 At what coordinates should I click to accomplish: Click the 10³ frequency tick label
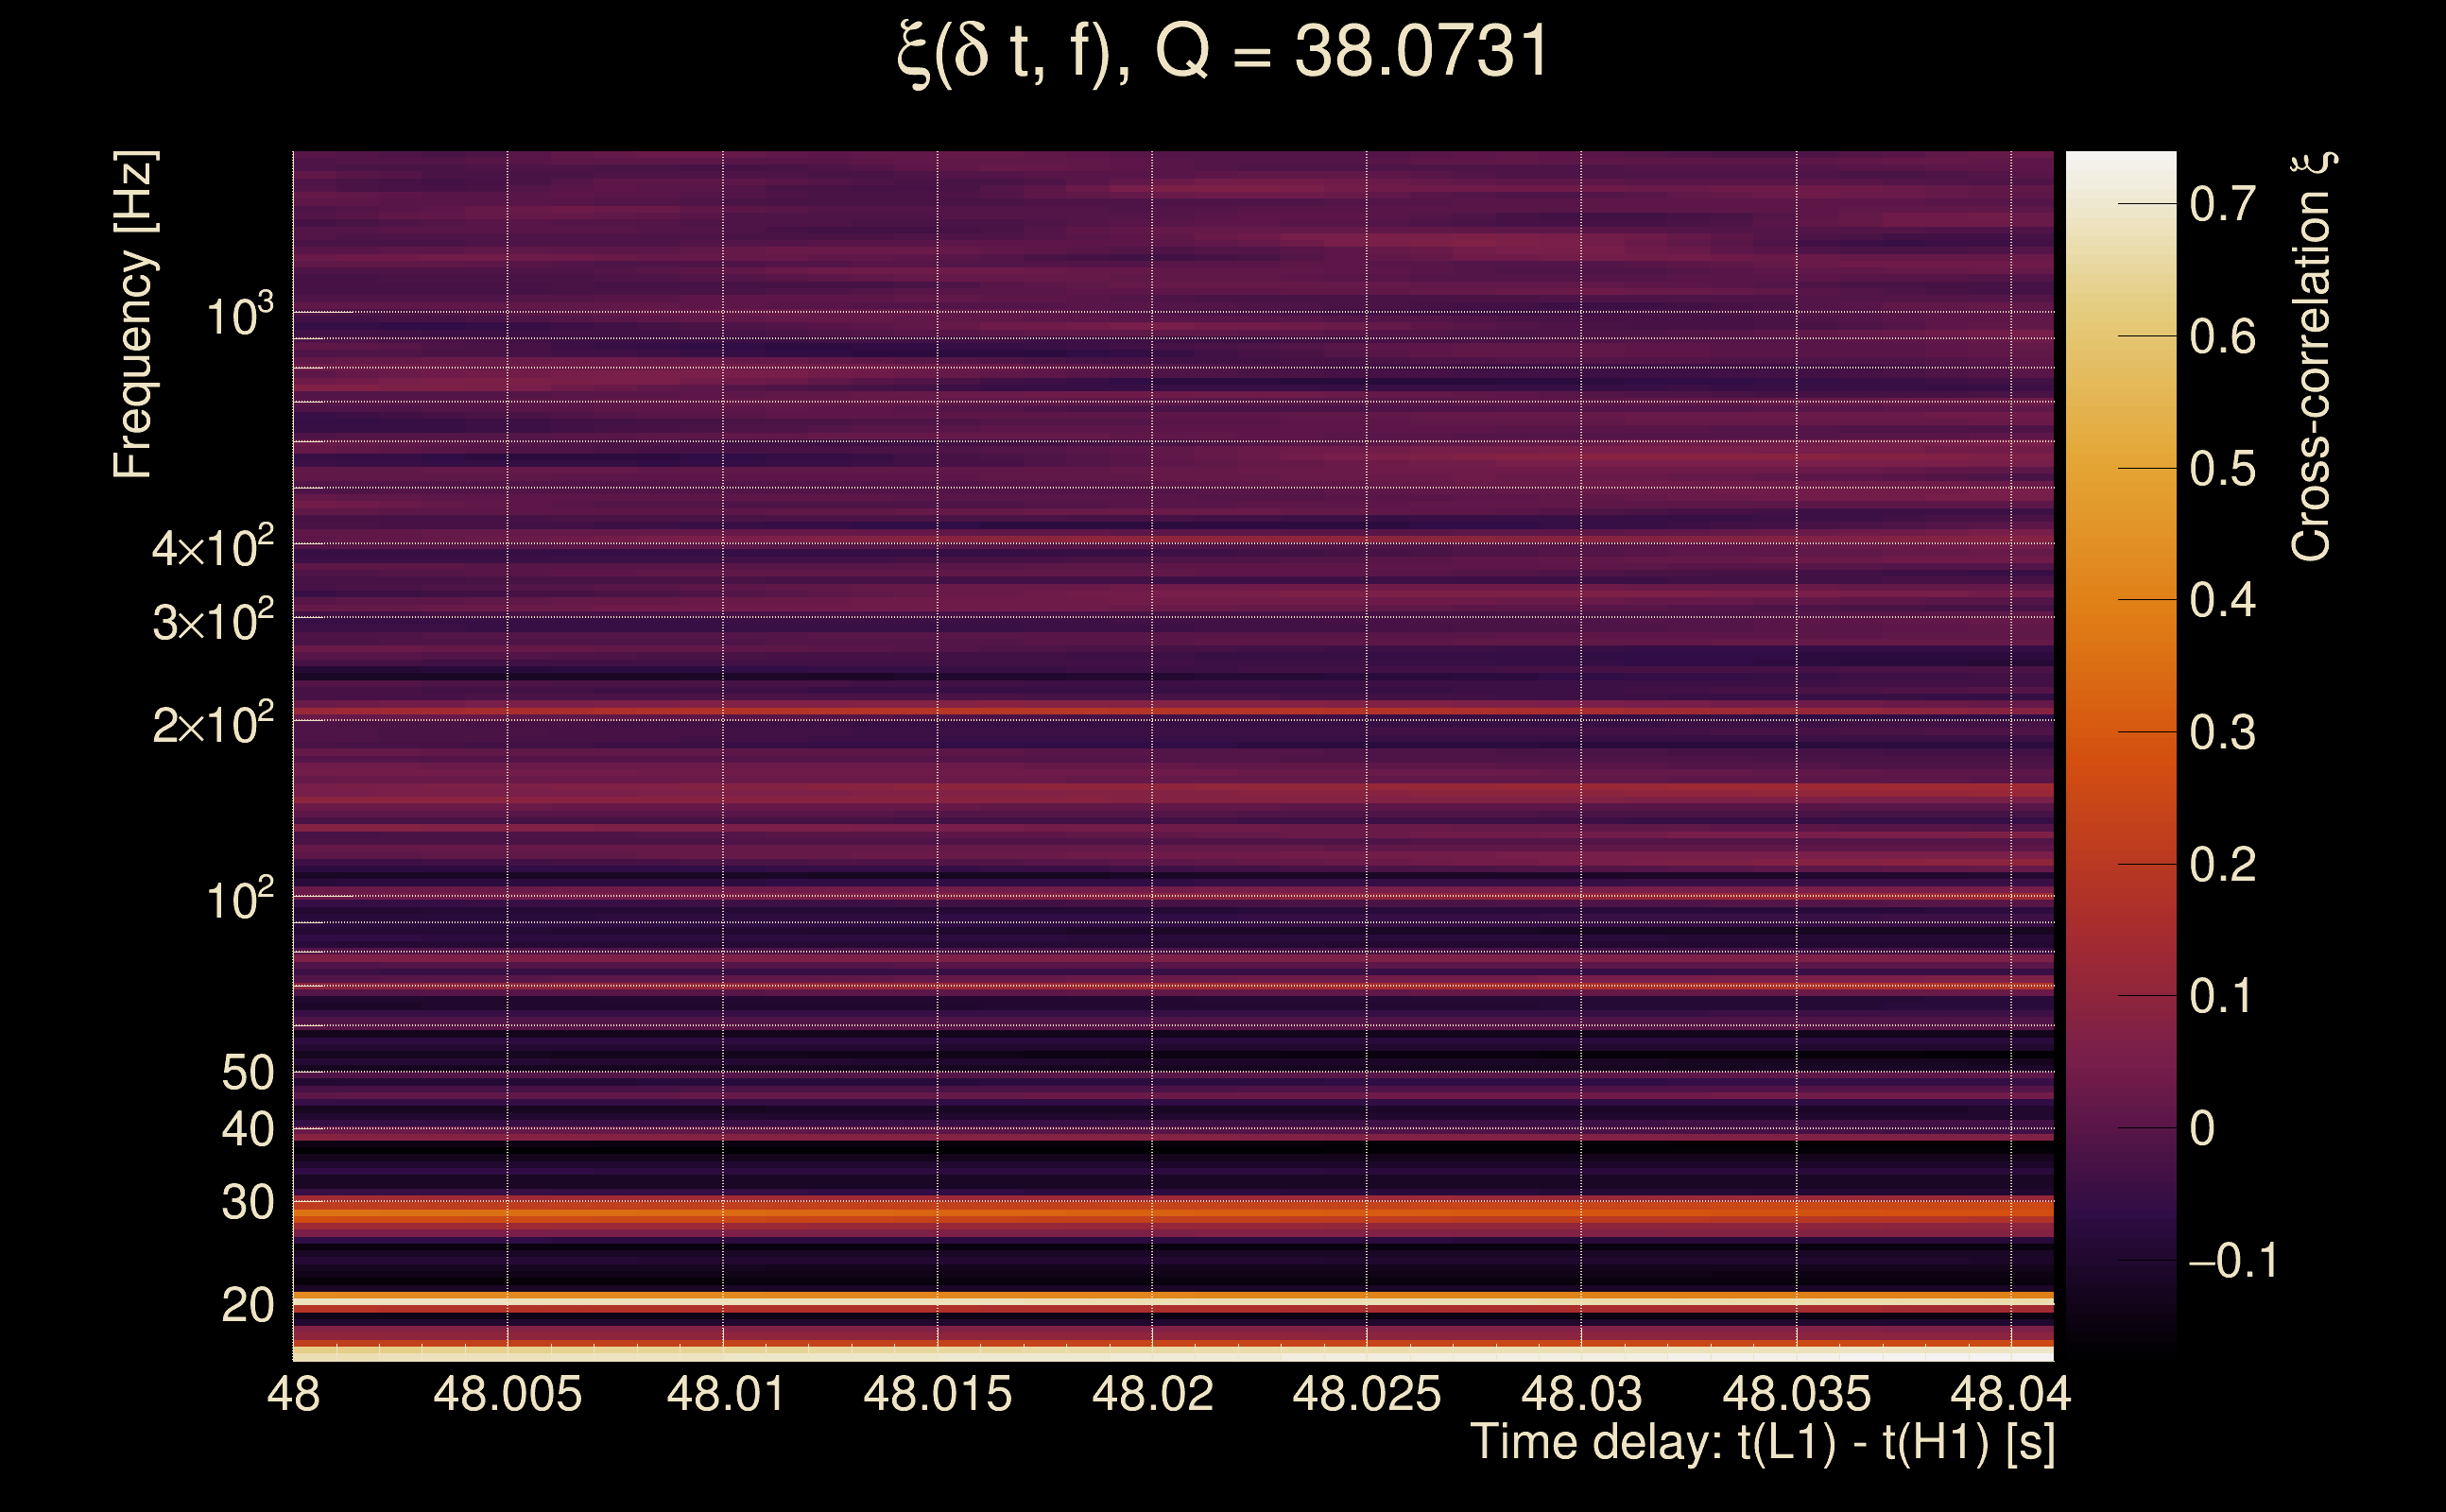[x=239, y=315]
